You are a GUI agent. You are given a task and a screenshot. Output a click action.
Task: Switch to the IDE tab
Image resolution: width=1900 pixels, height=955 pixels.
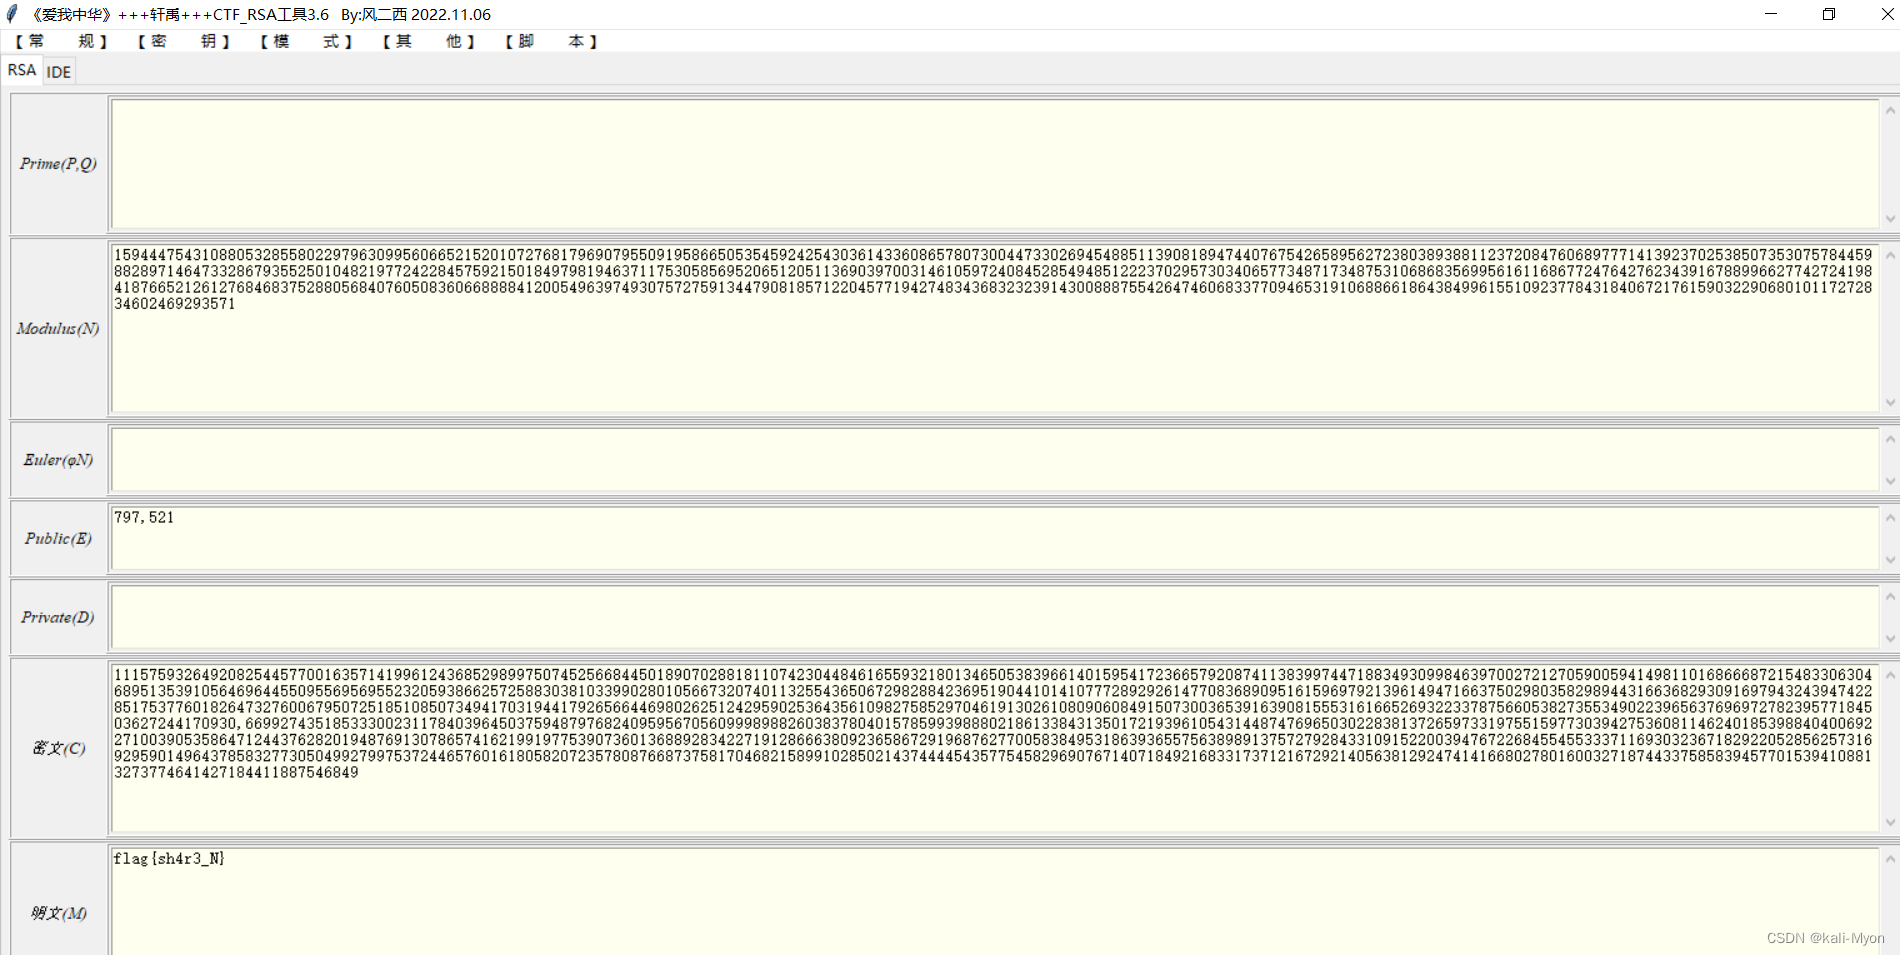(x=58, y=71)
